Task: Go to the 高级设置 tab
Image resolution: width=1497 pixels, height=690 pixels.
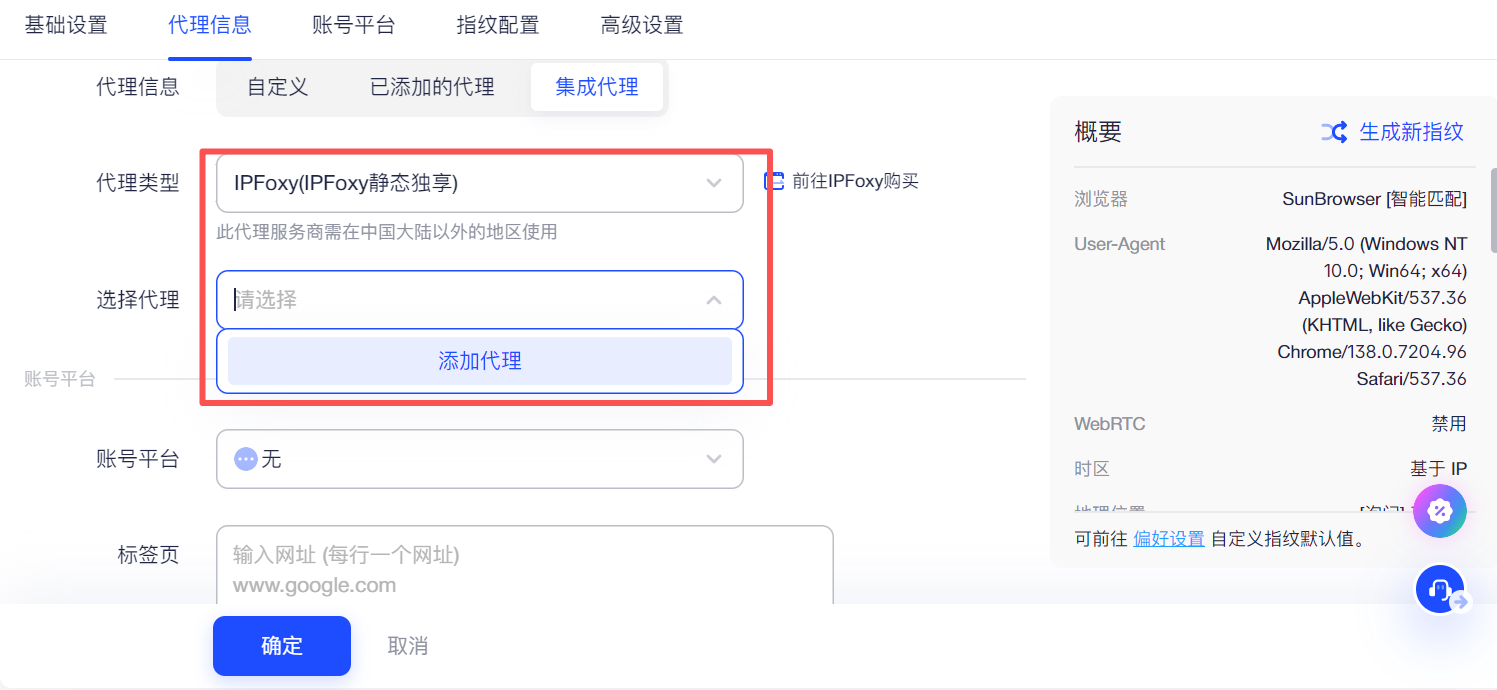Action: (x=642, y=25)
